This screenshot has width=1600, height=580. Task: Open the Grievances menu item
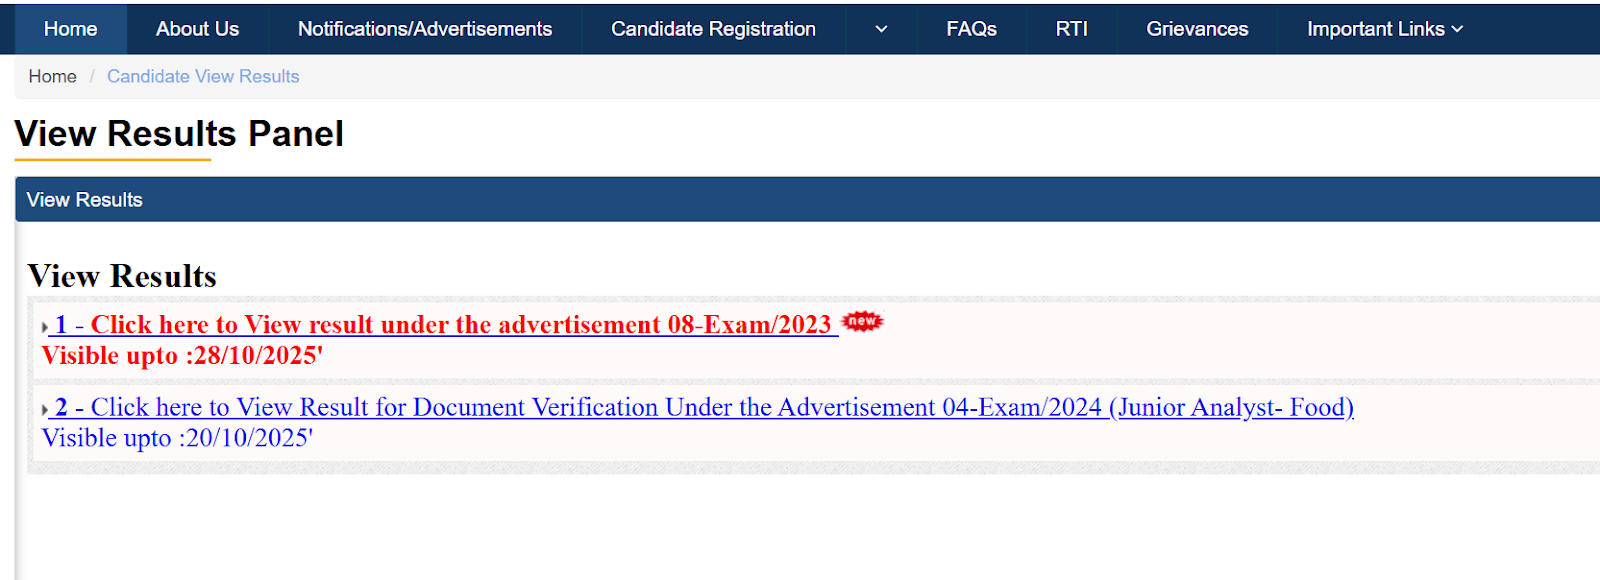1197,29
